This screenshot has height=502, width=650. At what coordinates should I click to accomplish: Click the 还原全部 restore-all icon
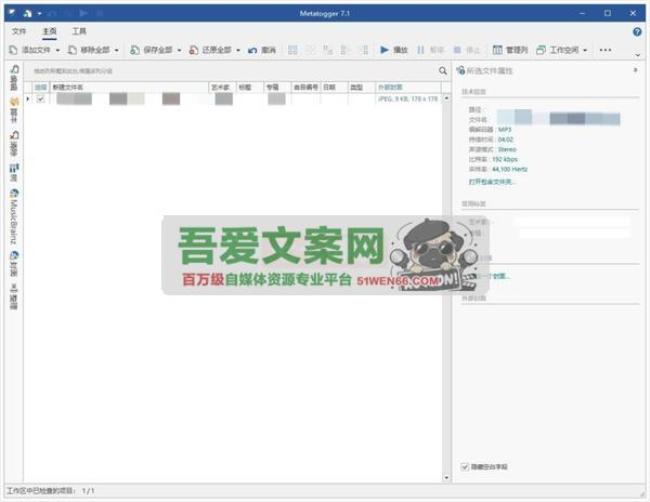(x=194, y=50)
